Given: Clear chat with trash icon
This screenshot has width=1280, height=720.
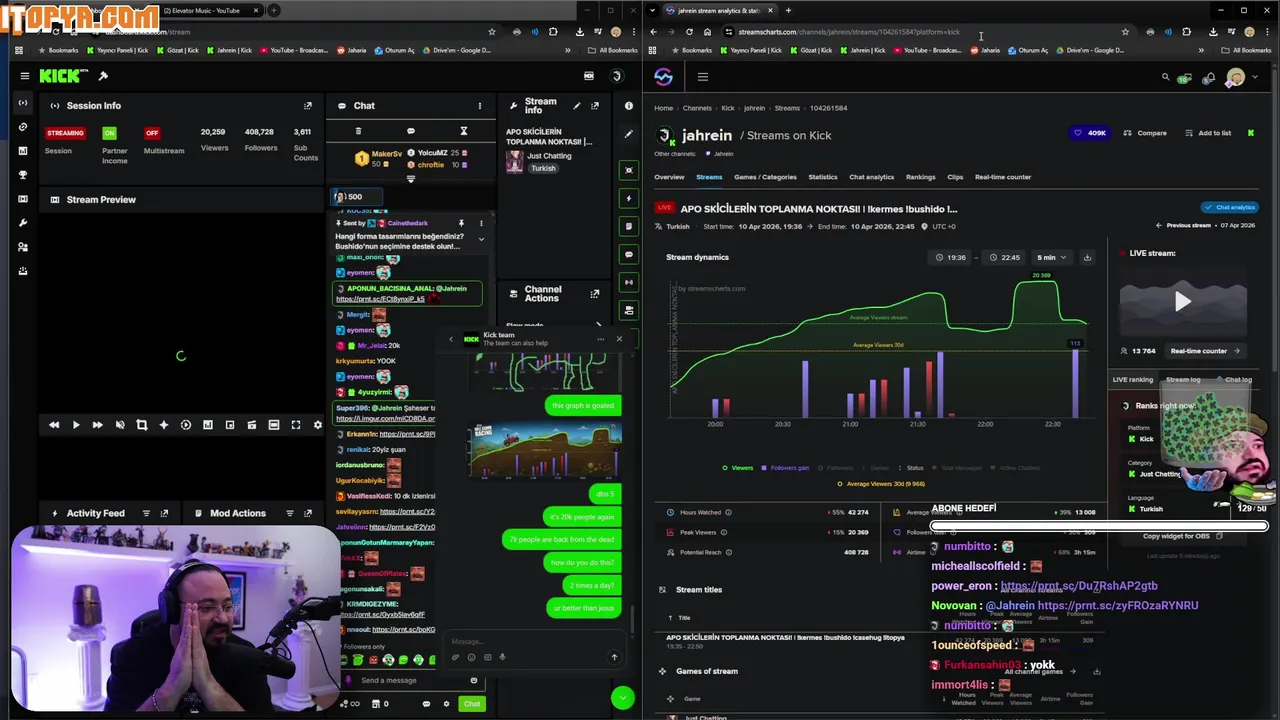Looking at the screenshot, I should [358, 131].
